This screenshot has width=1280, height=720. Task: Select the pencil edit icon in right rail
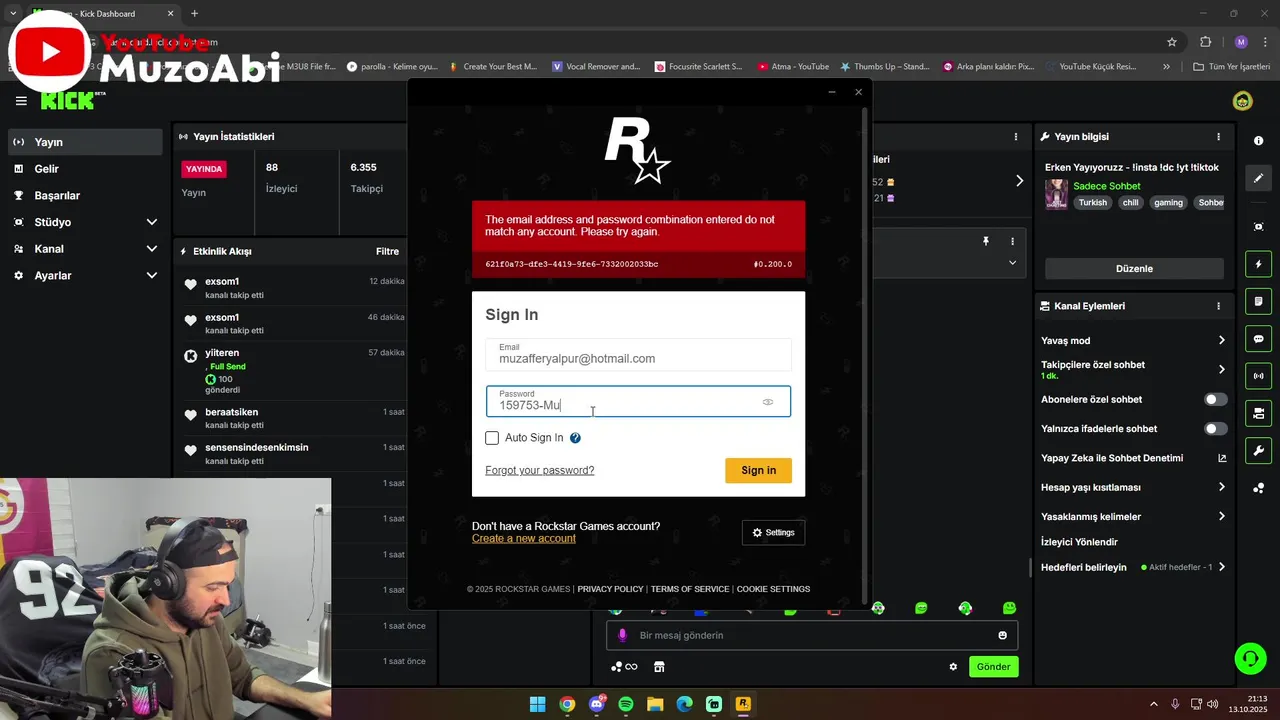1258,178
